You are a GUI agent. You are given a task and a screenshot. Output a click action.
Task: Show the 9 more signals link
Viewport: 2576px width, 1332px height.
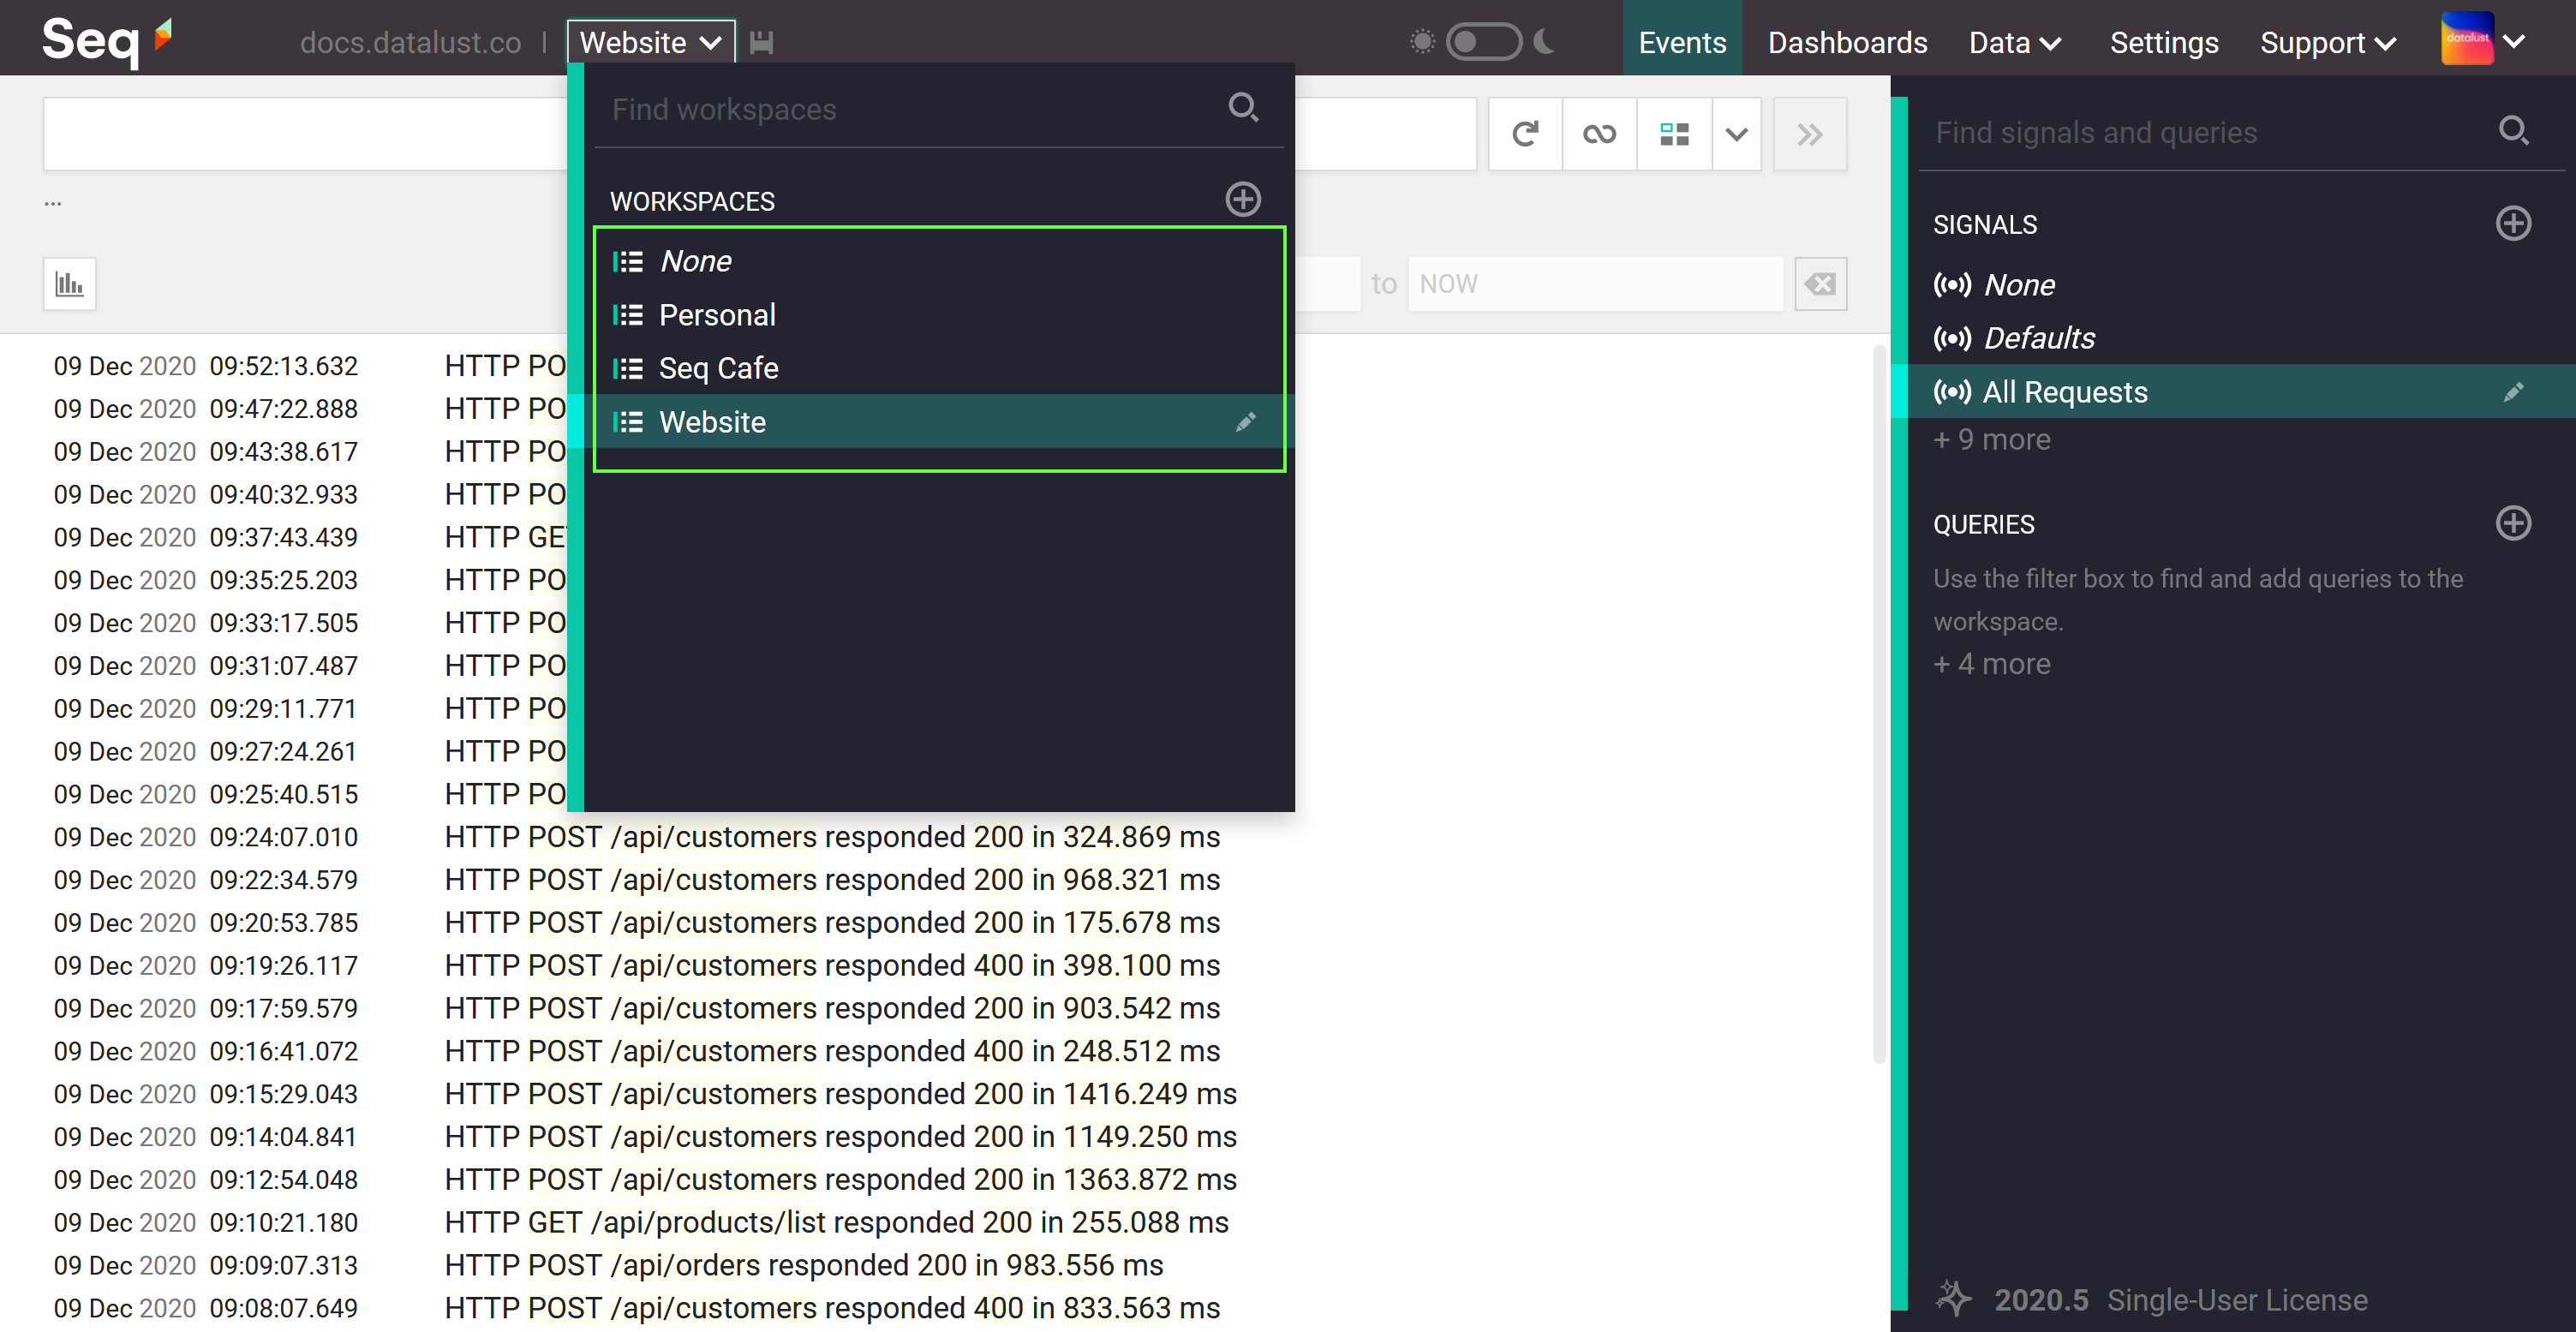click(x=1991, y=440)
